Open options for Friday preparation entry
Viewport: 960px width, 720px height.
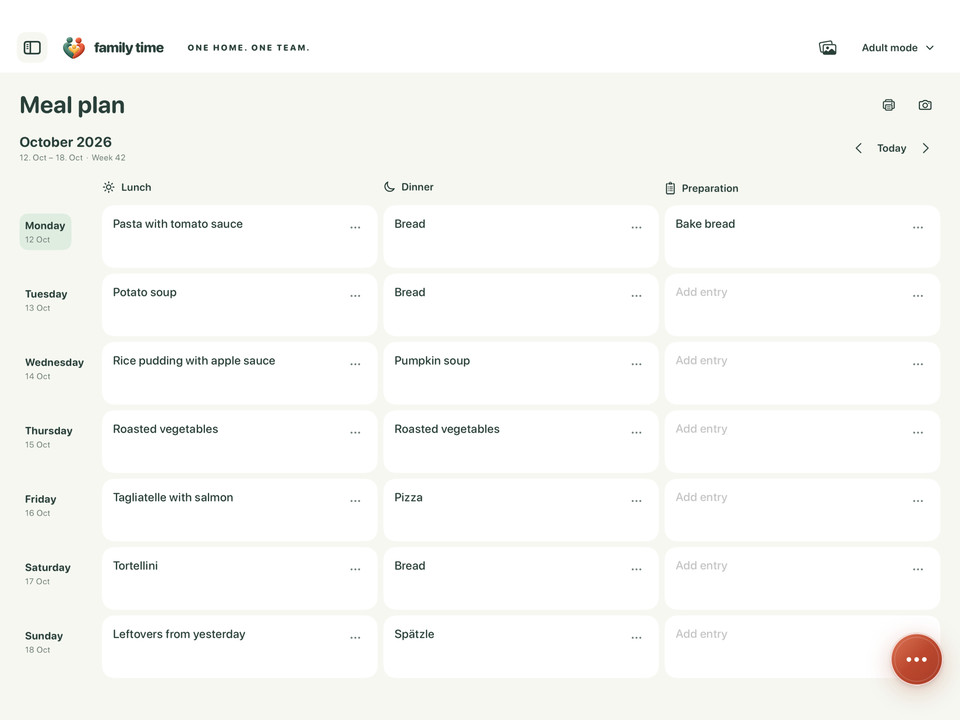point(918,501)
